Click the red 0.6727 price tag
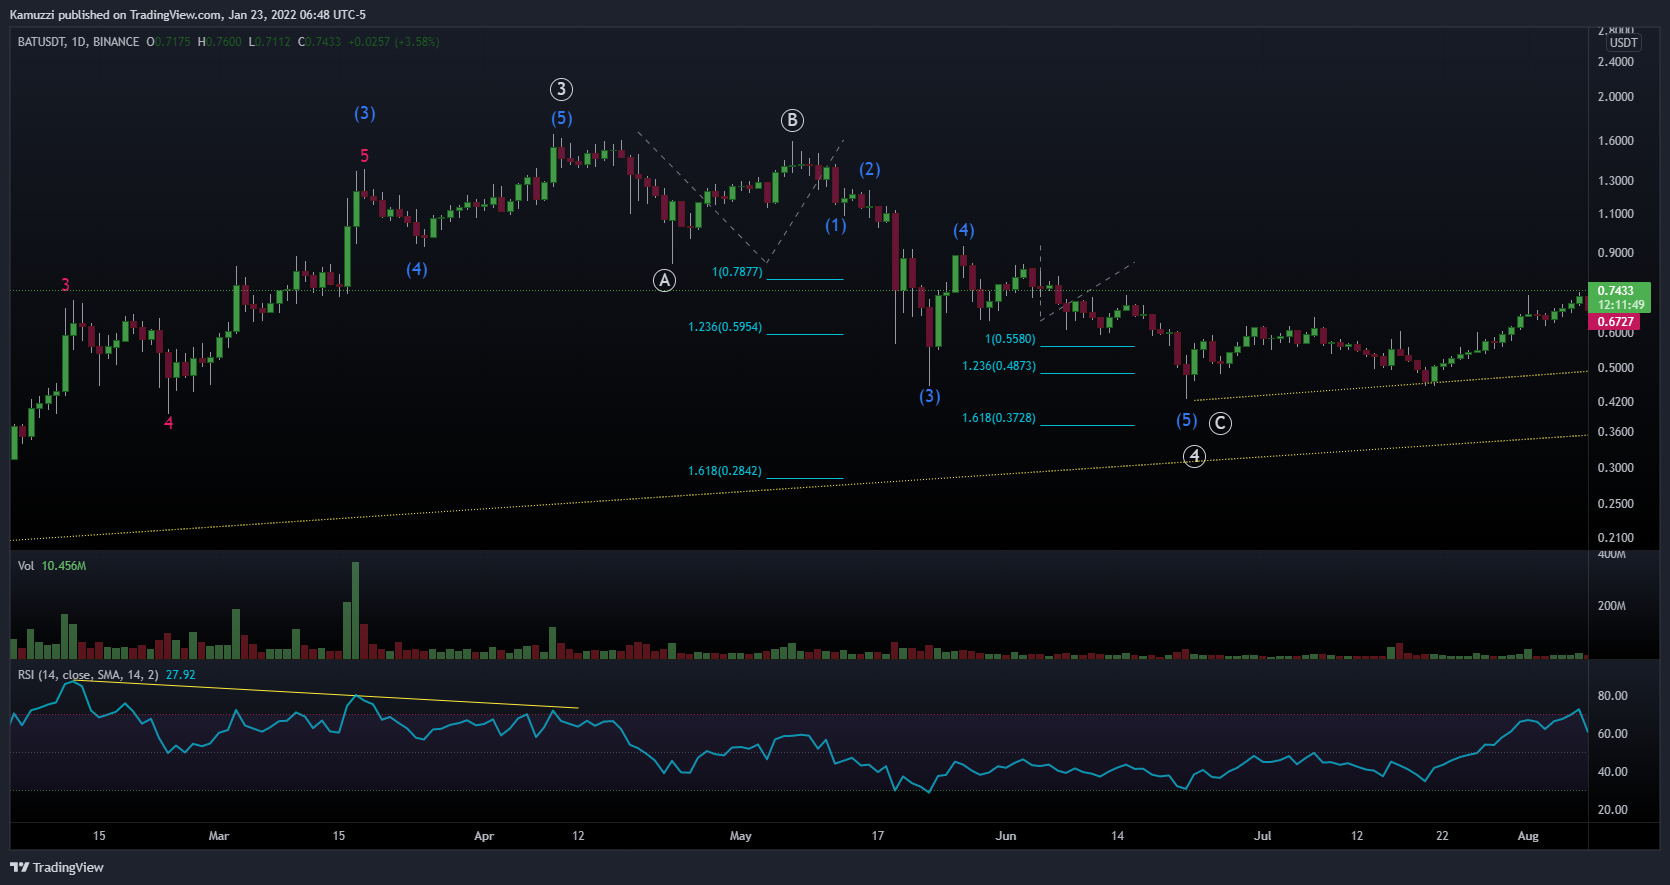This screenshot has width=1670, height=885. tap(1615, 322)
